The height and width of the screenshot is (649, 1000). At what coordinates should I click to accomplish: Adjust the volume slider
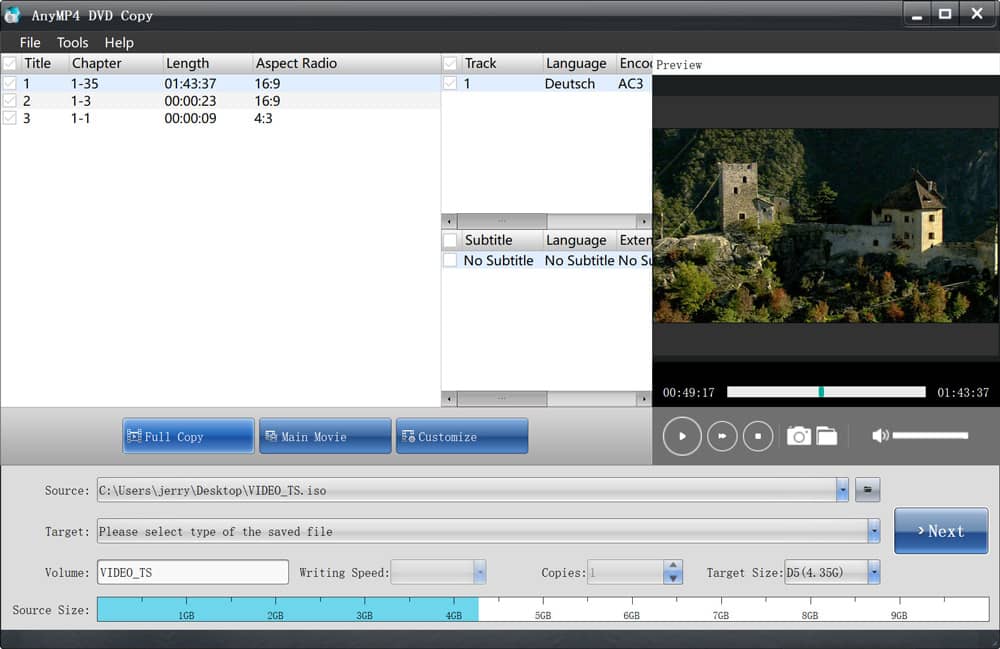930,436
